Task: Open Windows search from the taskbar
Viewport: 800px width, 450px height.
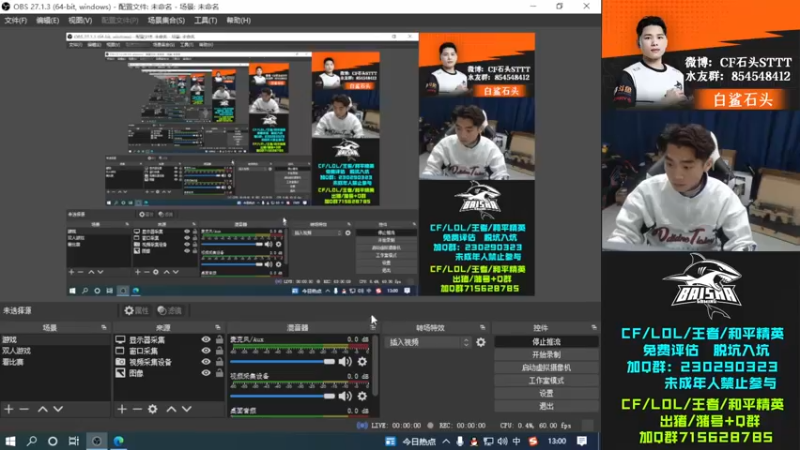Action: (x=32, y=441)
